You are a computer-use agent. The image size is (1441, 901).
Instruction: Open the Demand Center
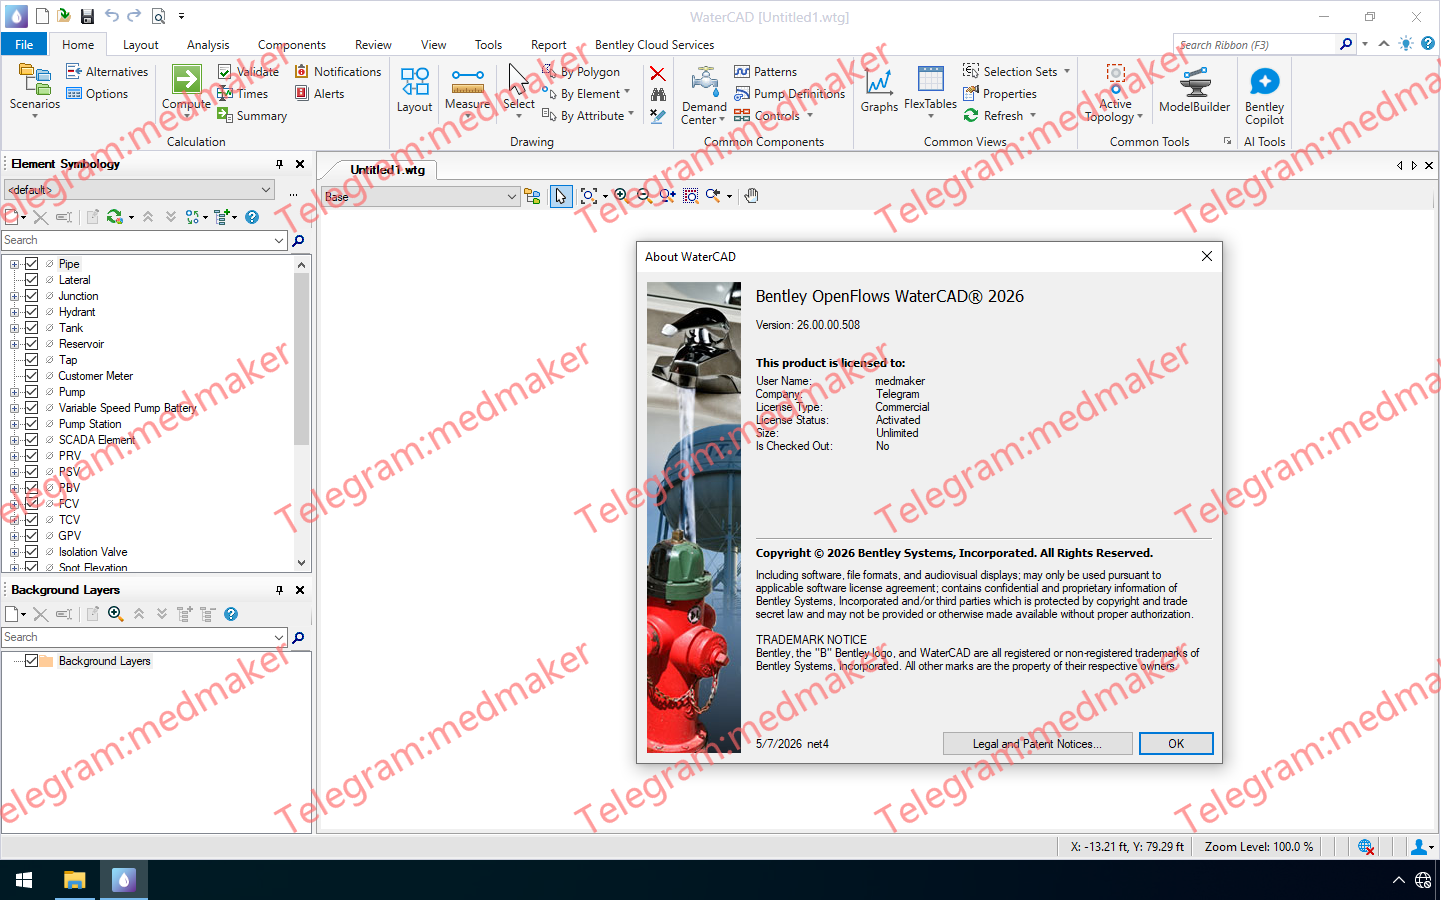[704, 95]
